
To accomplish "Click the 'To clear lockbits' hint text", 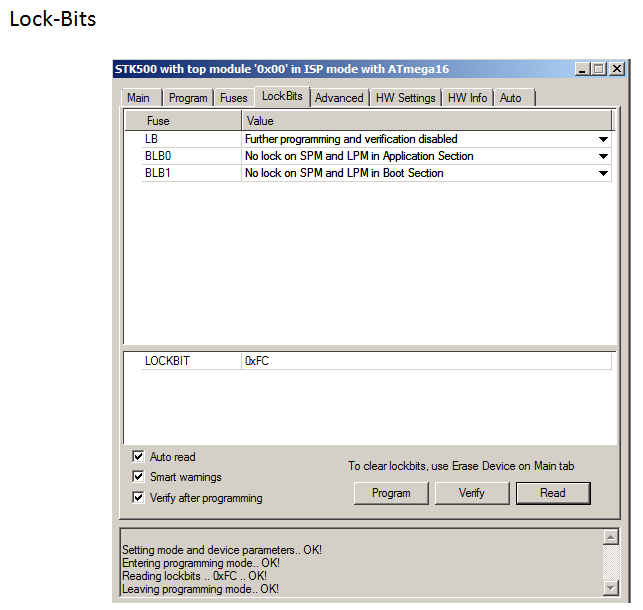I will (461, 466).
